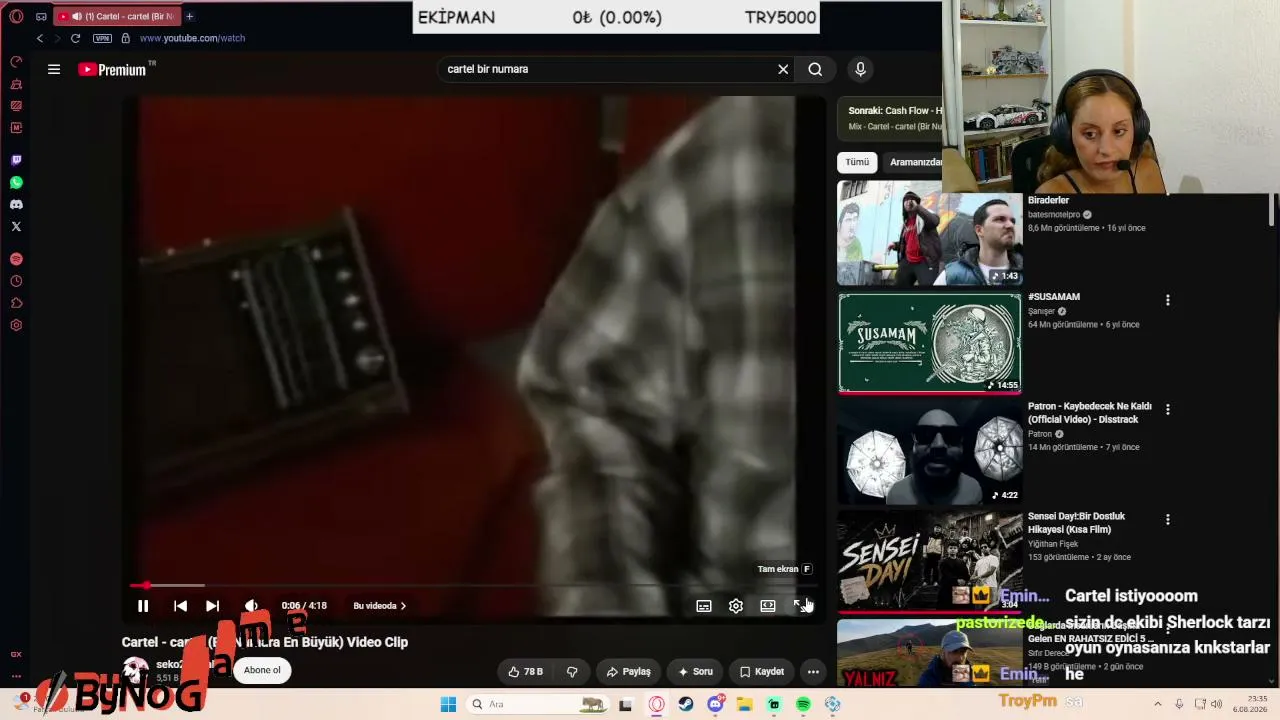Clear the search query with X
The image size is (1280, 720).
(x=783, y=69)
